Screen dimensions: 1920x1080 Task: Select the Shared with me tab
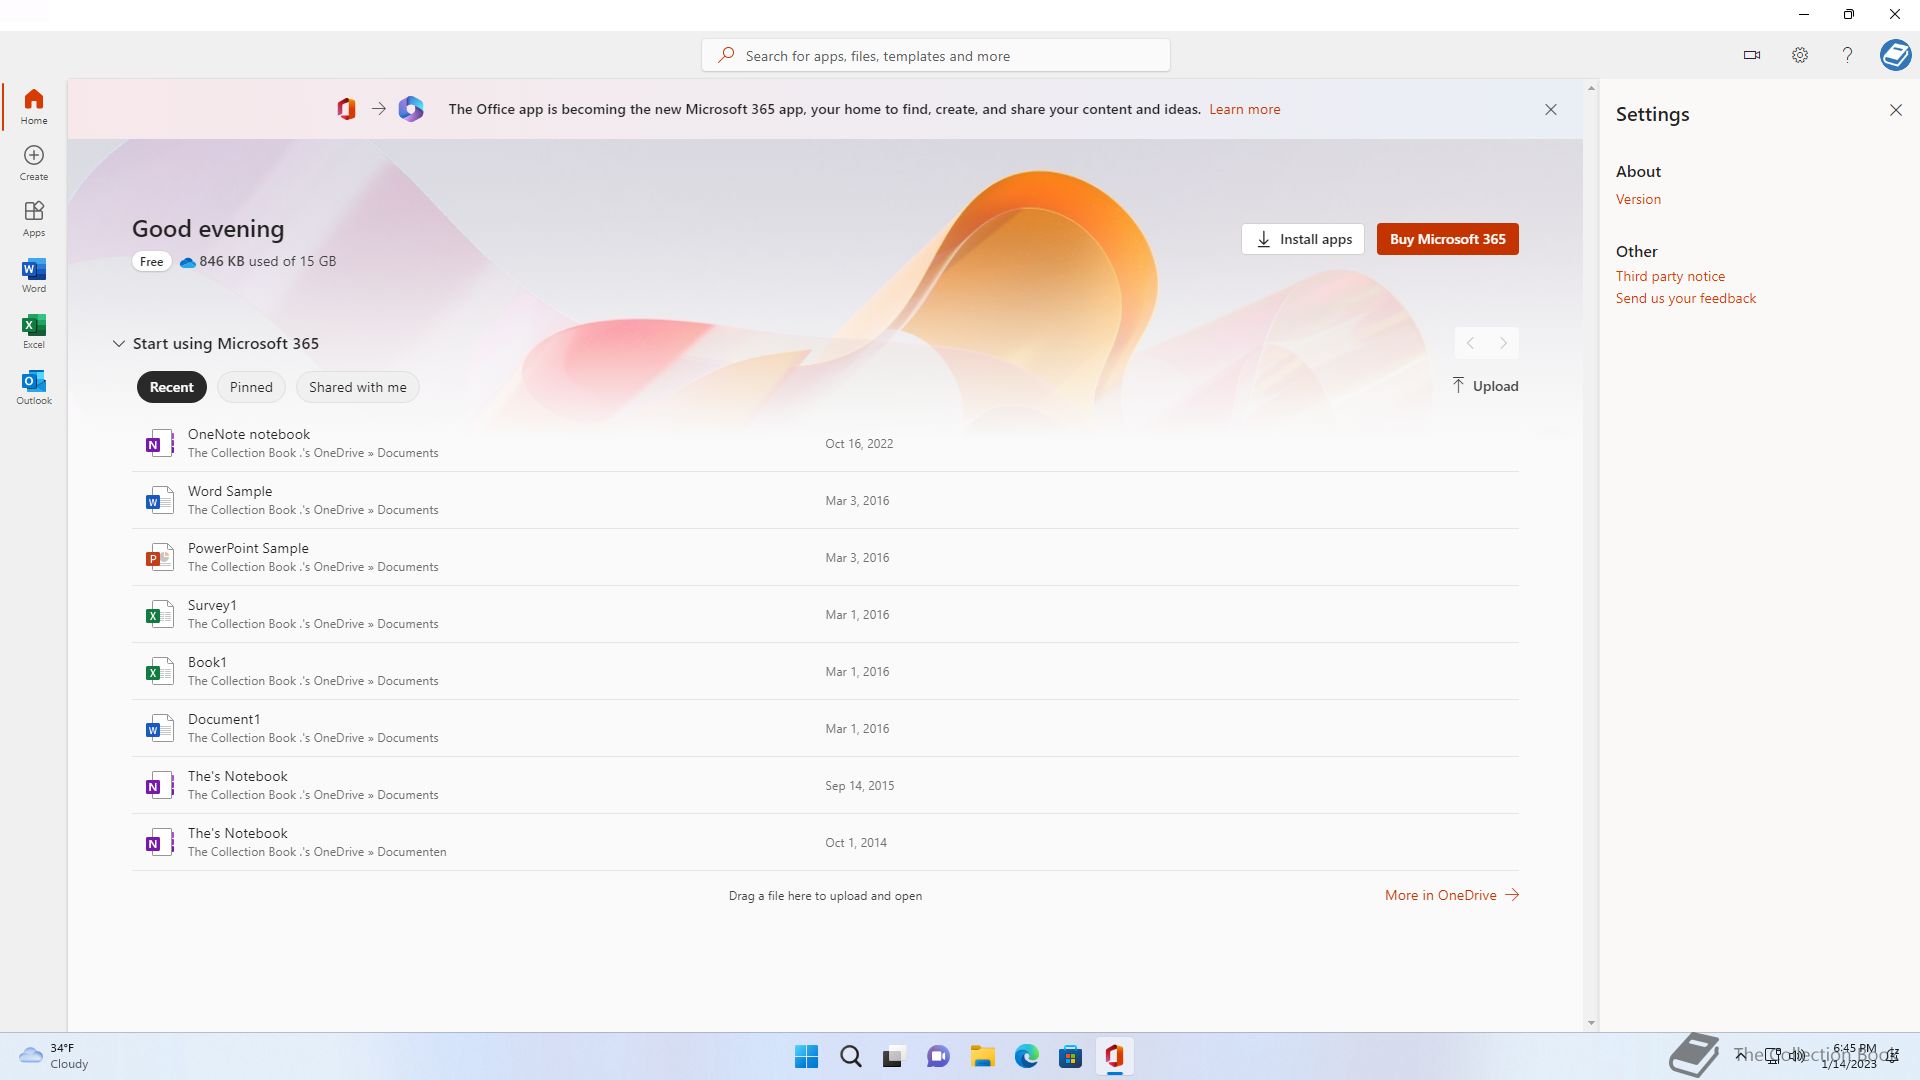(x=358, y=387)
